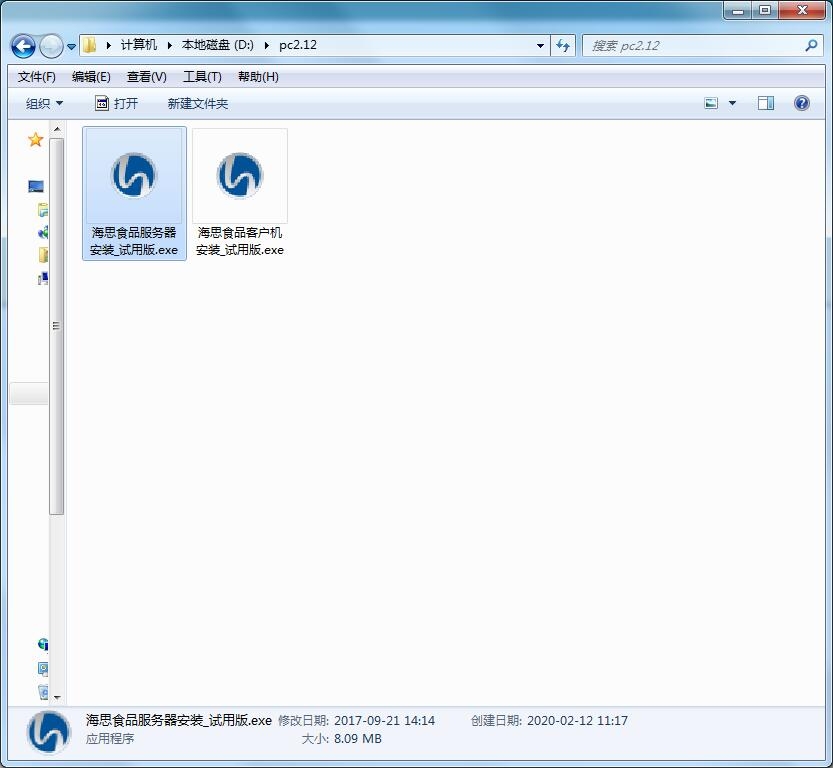Click the change view icon button
The image size is (833, 768).
click(711, 103)
